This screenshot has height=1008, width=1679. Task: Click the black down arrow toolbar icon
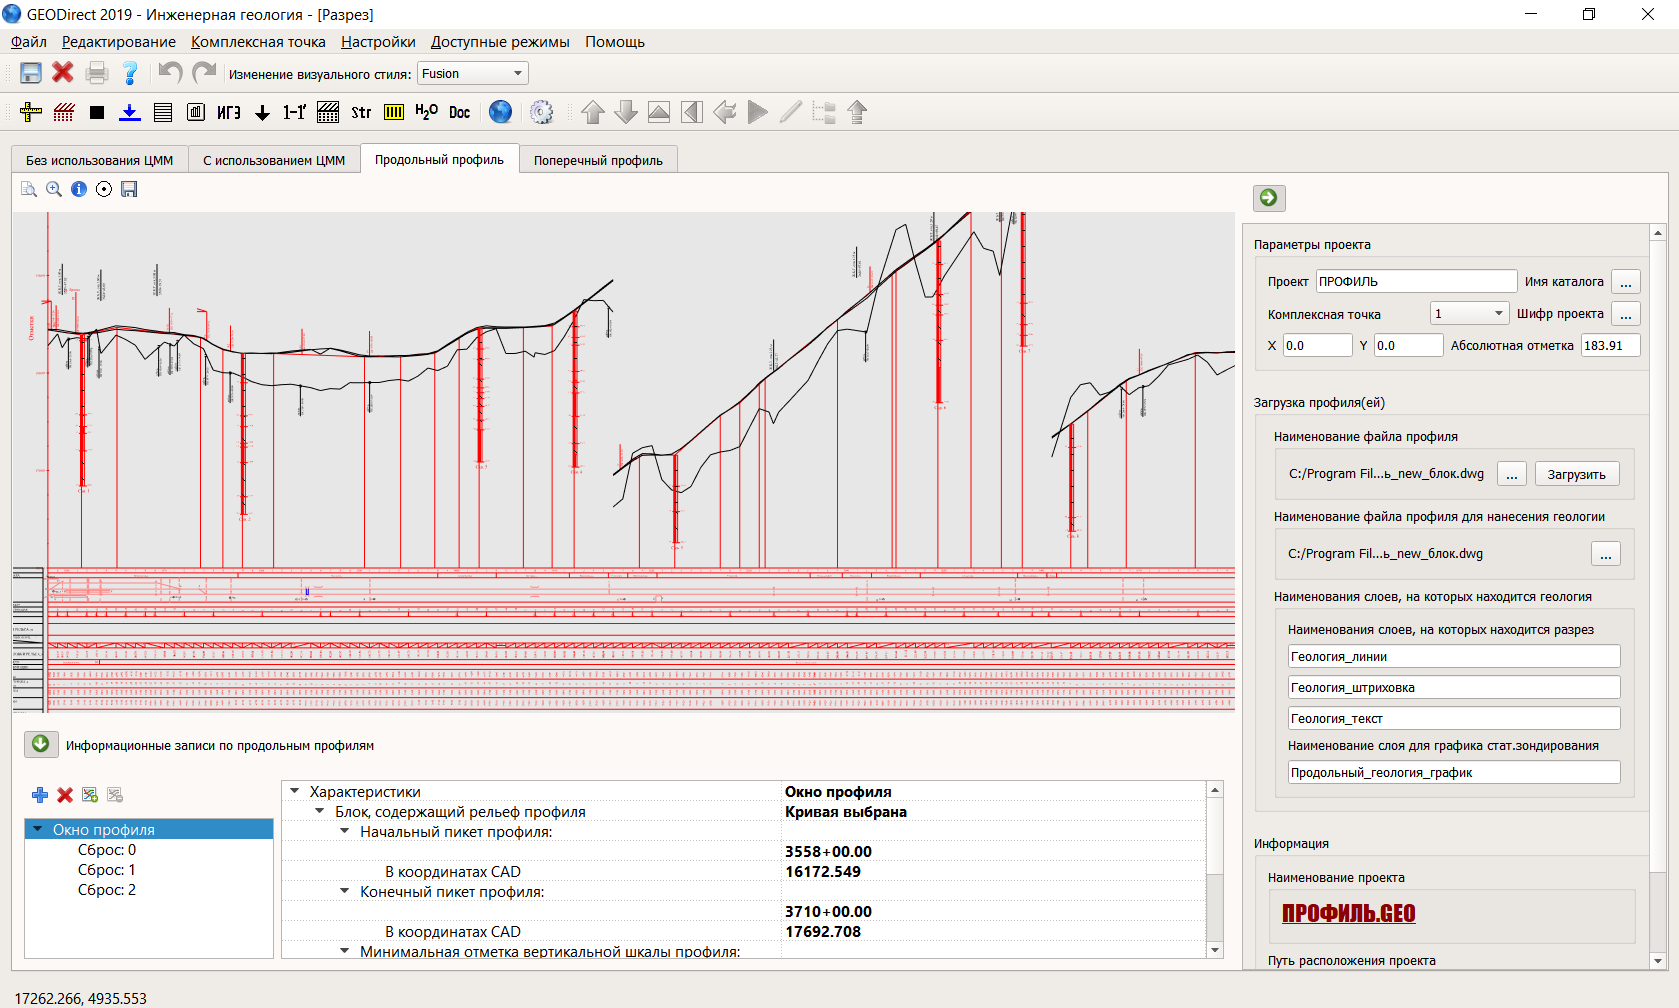[x=262, y=113]
